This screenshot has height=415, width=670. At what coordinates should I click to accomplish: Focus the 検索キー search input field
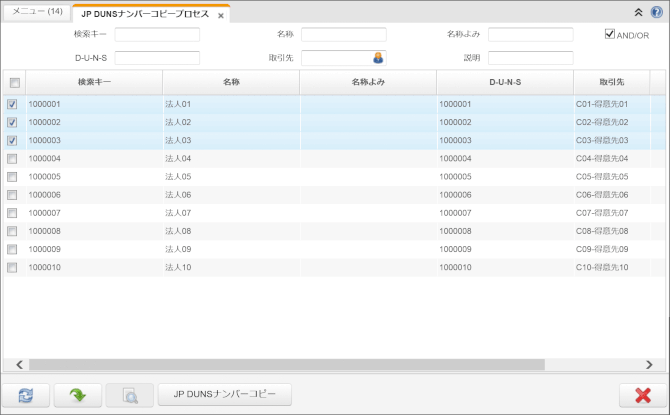[157, 34]
